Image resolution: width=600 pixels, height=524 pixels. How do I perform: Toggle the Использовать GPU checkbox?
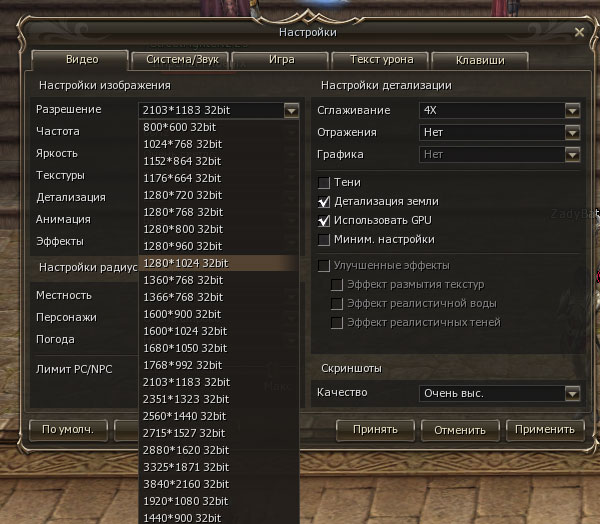pyautogui.click(x=324, y=221)
